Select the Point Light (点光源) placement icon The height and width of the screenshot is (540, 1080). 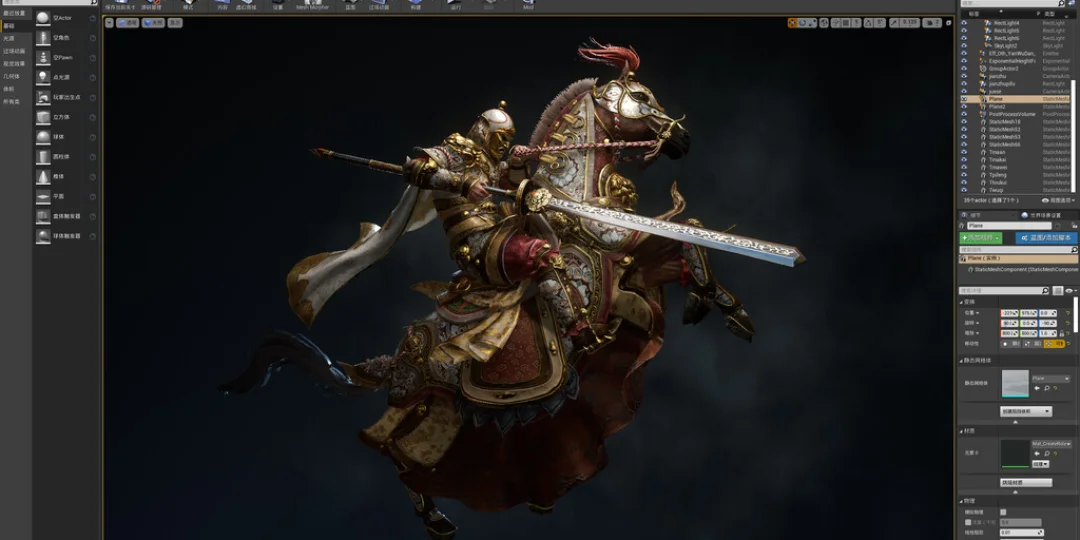coord(43,77)
